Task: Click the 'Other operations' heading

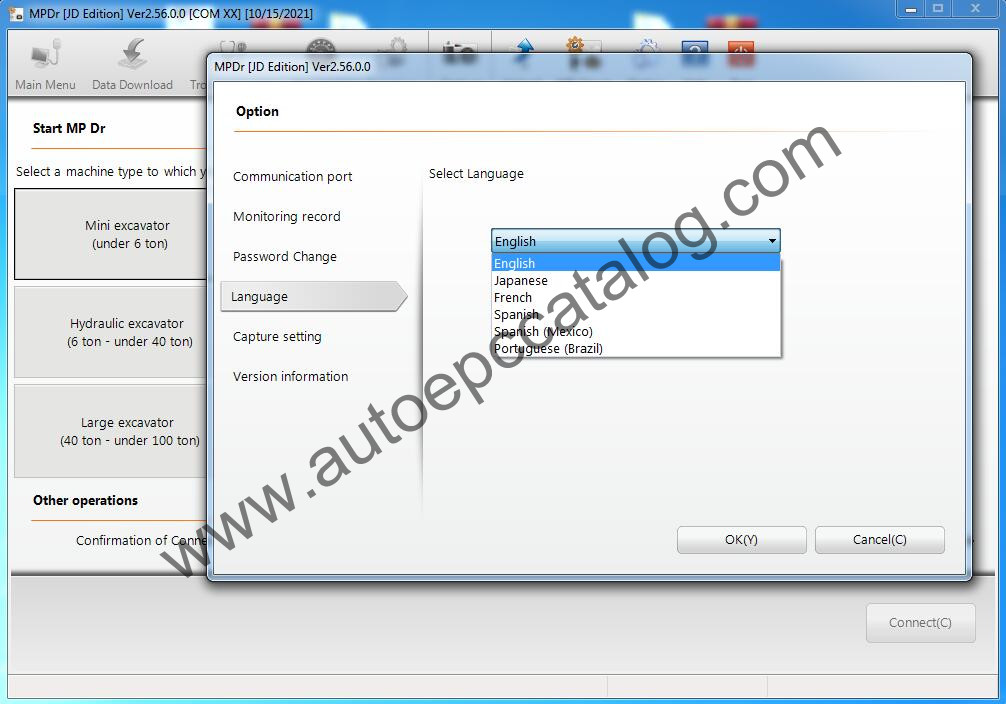Action: (x=85, y=501)
